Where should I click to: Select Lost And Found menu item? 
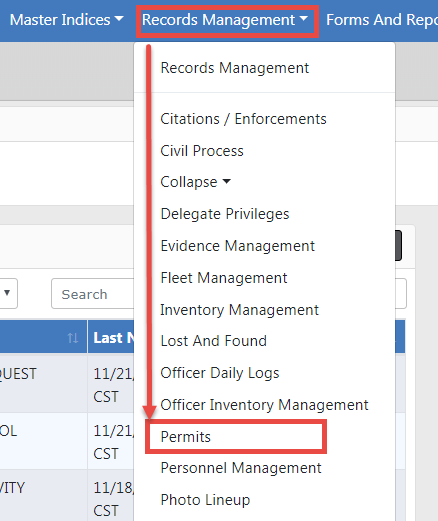tap(213, 341)
